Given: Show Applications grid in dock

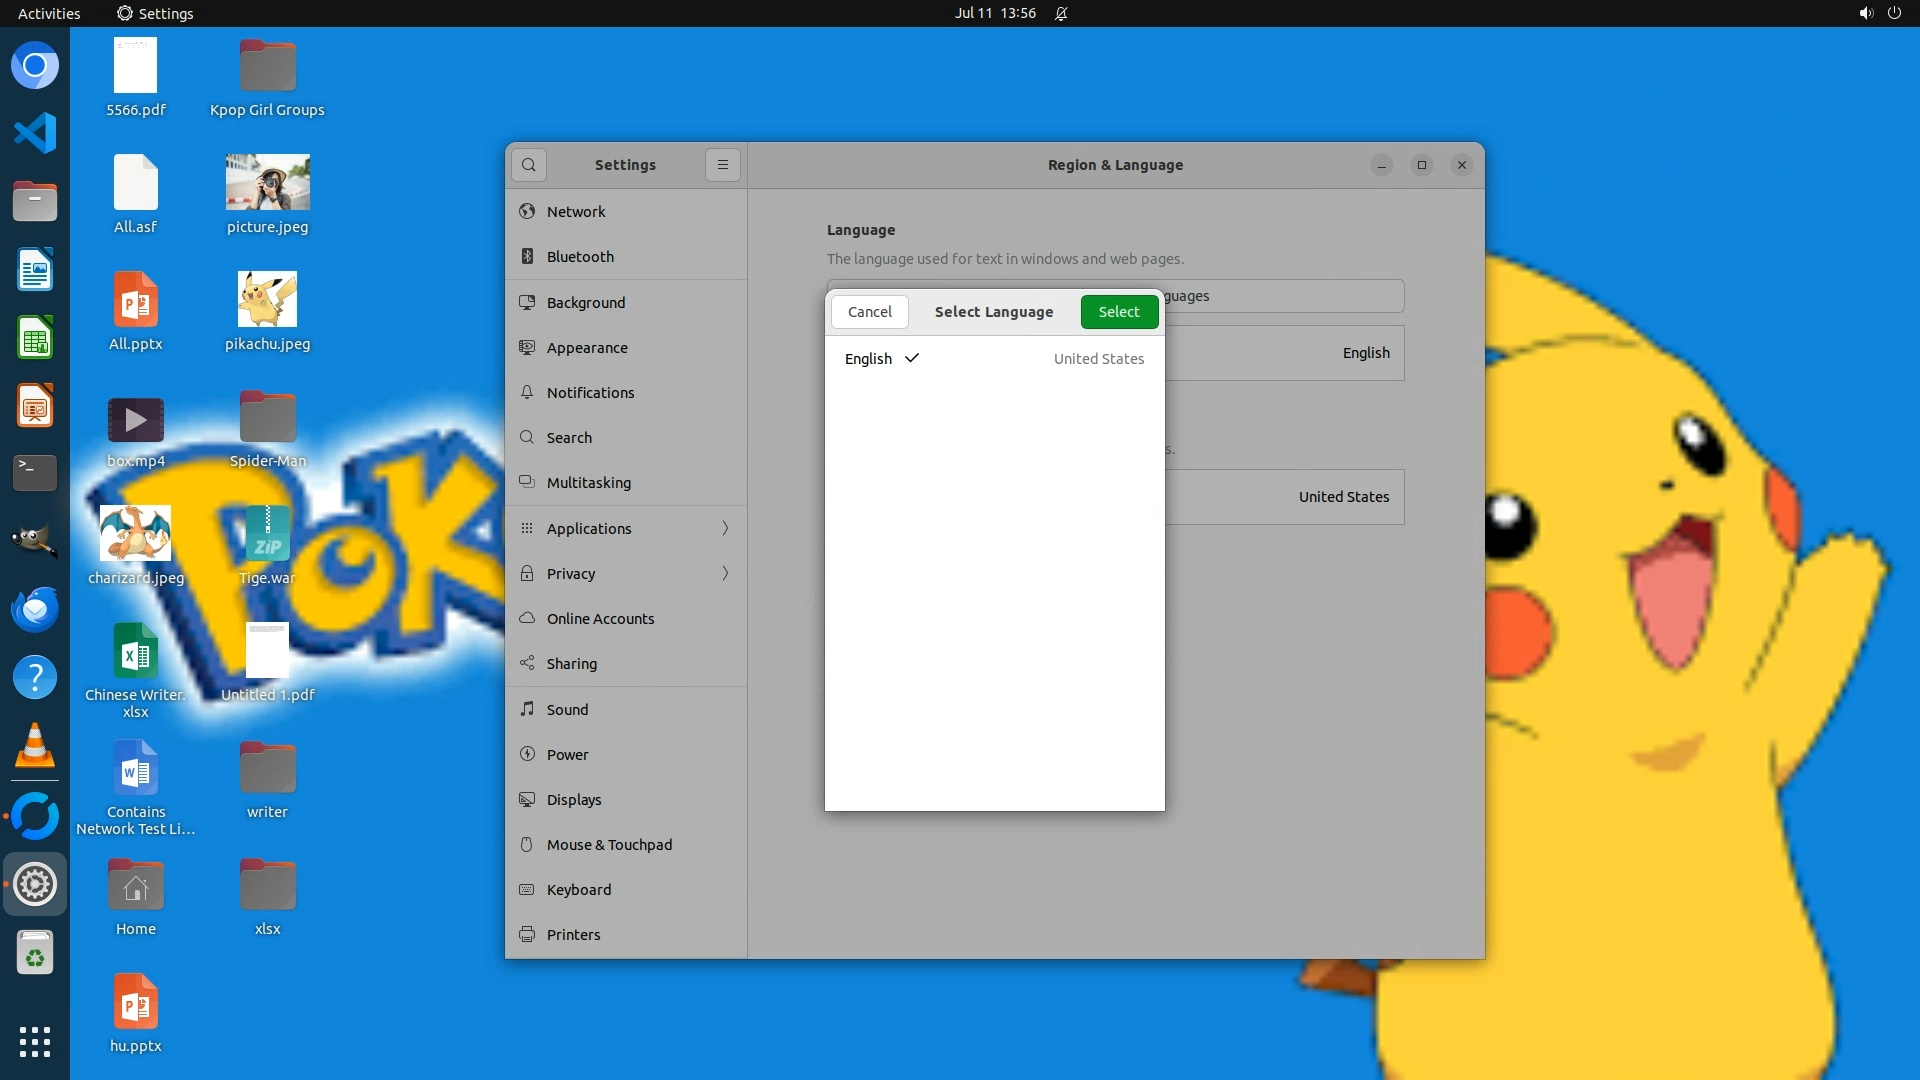Looking at the screenshot, I should coord(35,1041).
